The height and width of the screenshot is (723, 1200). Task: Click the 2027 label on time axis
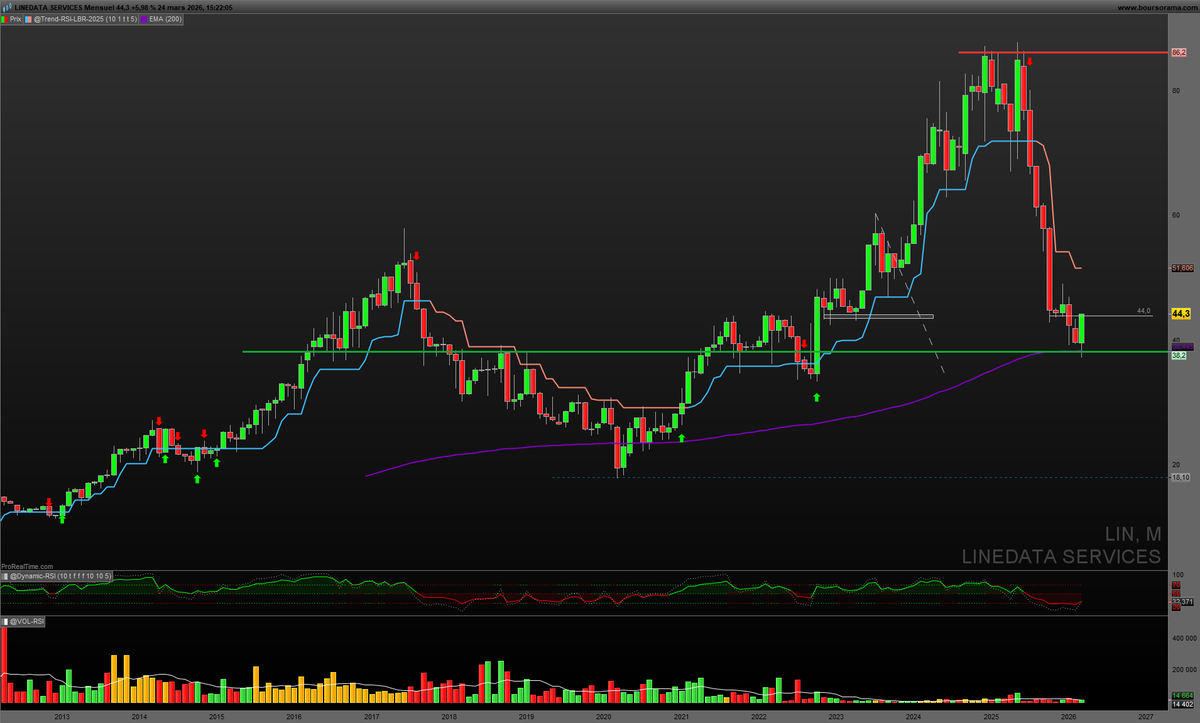[1146, 717]
